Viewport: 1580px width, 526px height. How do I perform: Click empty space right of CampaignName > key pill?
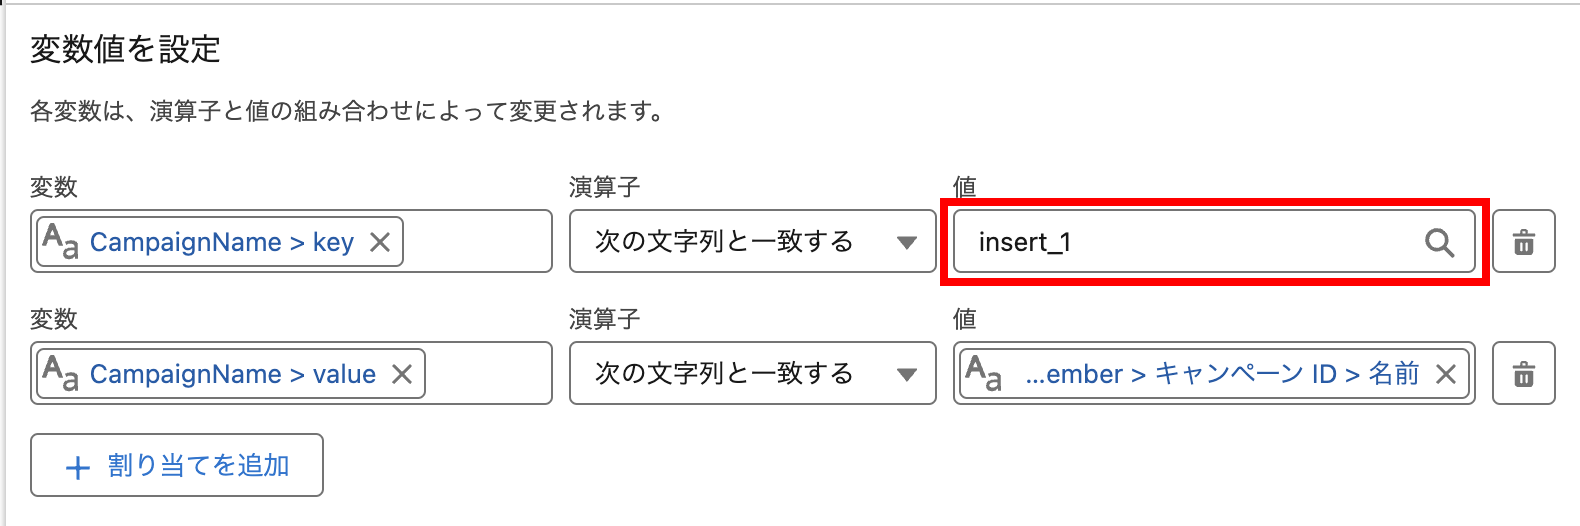(x=477, y=242)
